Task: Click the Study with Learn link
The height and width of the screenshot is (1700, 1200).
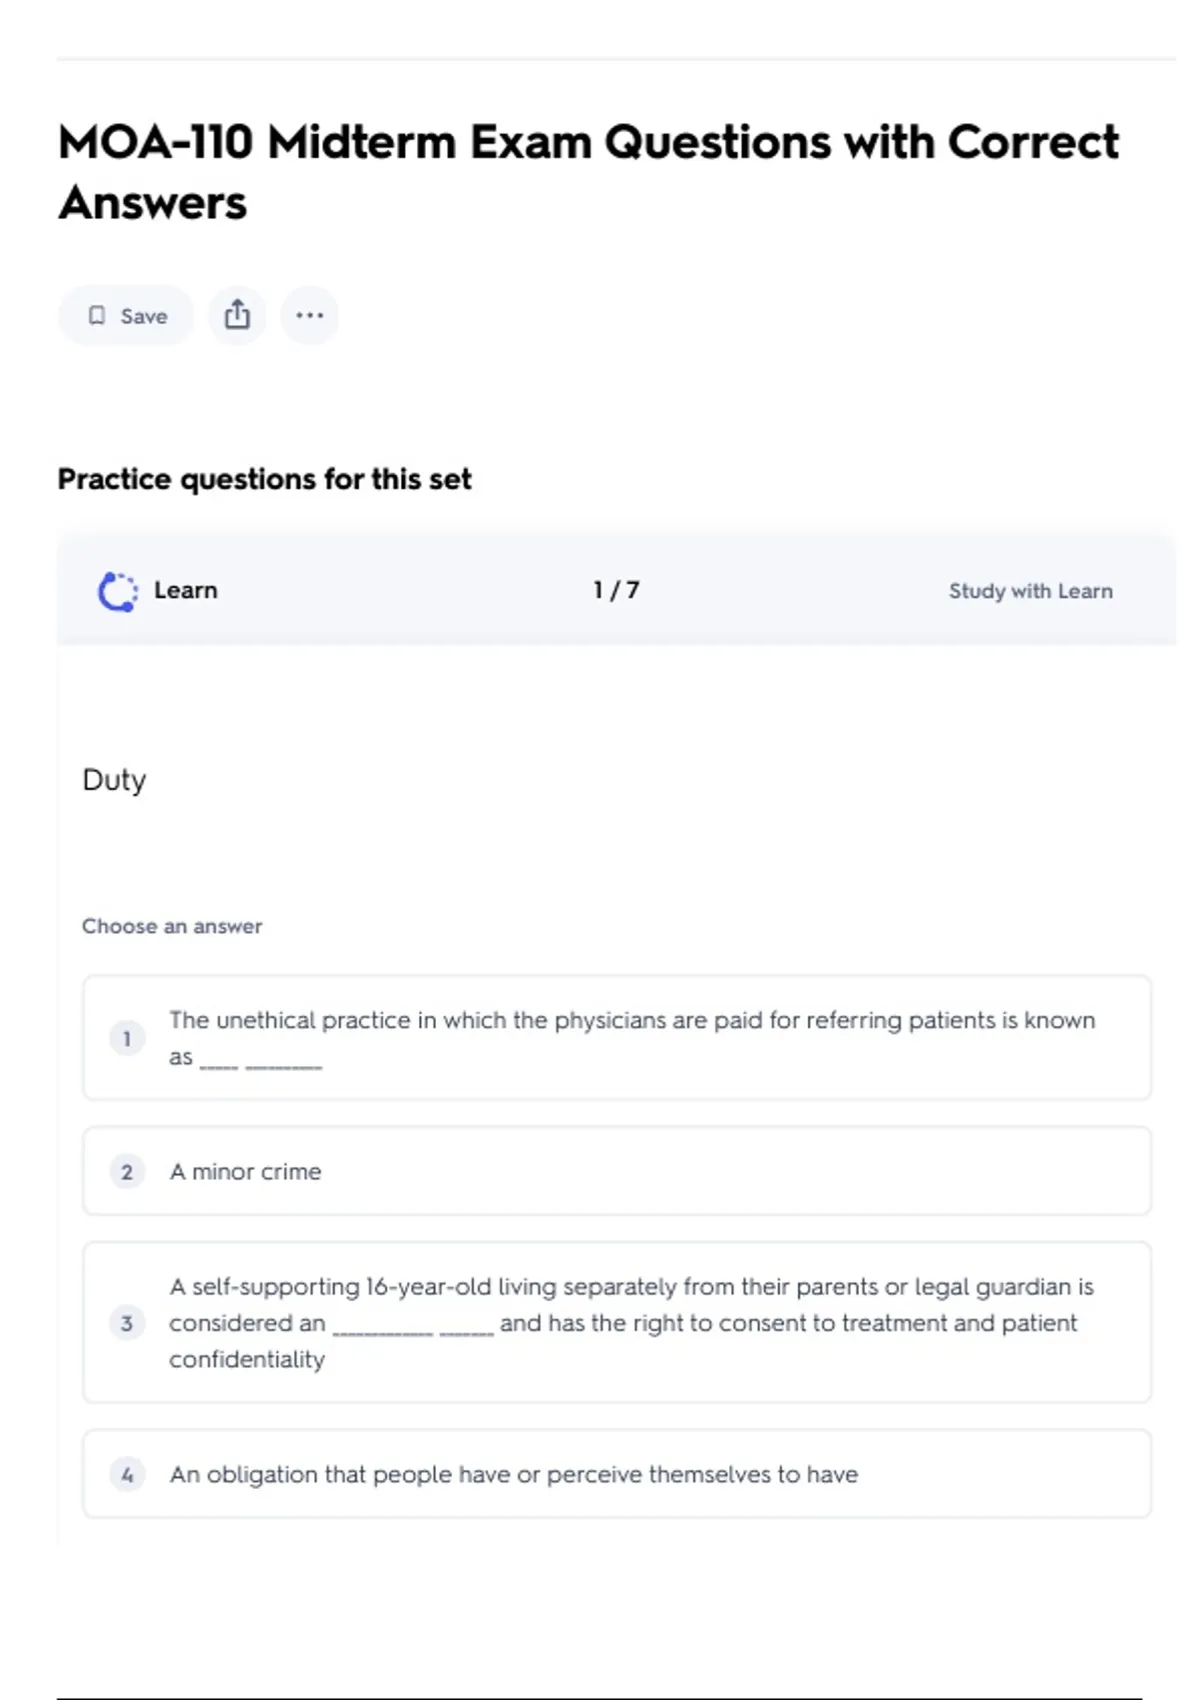Action: (1030, 591)
